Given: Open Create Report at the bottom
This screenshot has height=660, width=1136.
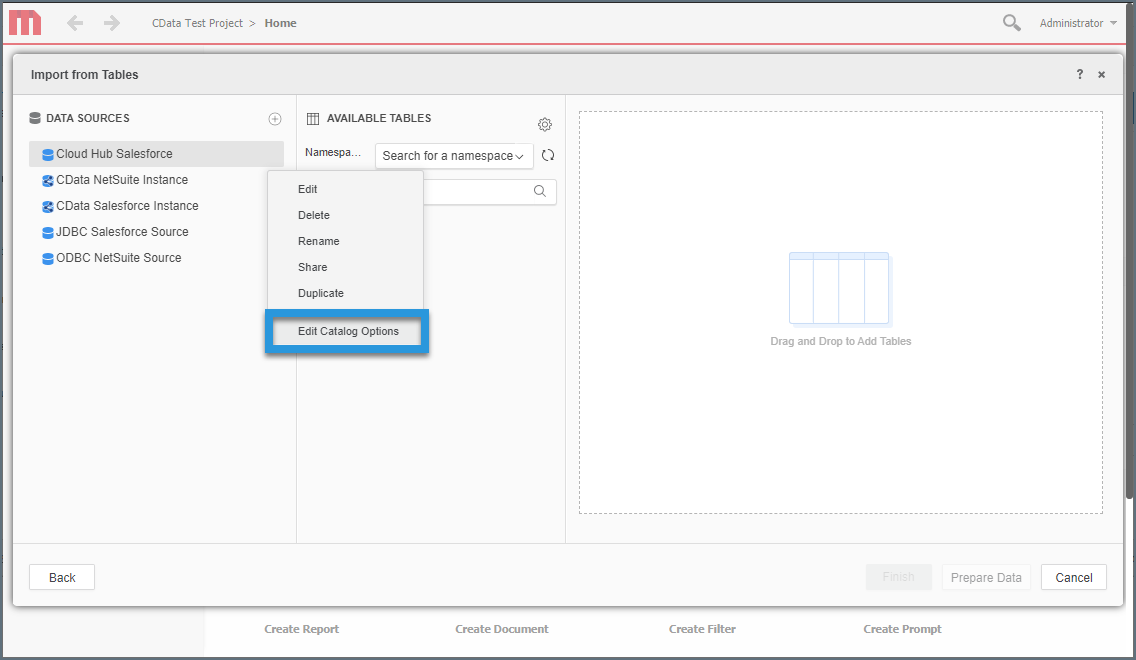Looking at the screenshot, I should [x=301, y=629].
